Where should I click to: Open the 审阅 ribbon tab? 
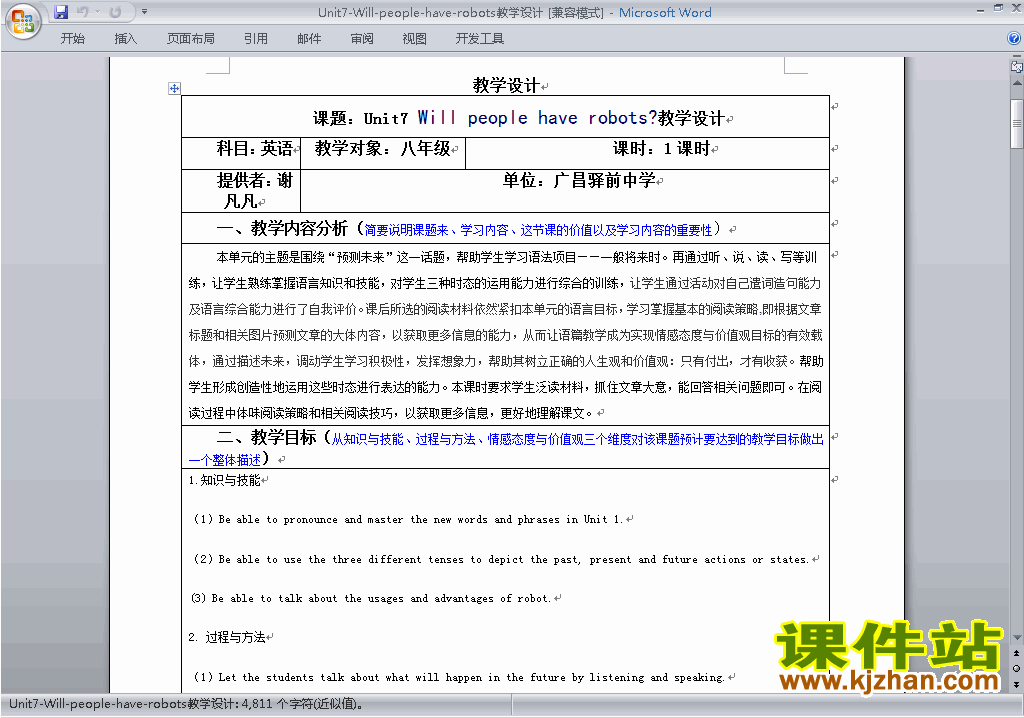362,39
